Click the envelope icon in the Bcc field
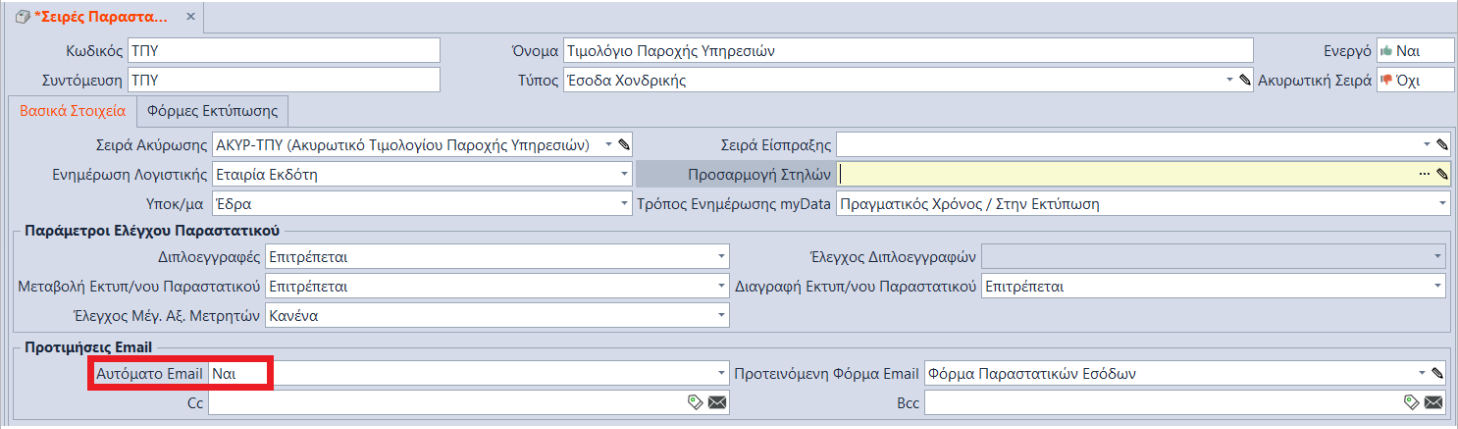Image resolution: width=1458 pixels, height=429 pixels. click(x=1433, y=402)
